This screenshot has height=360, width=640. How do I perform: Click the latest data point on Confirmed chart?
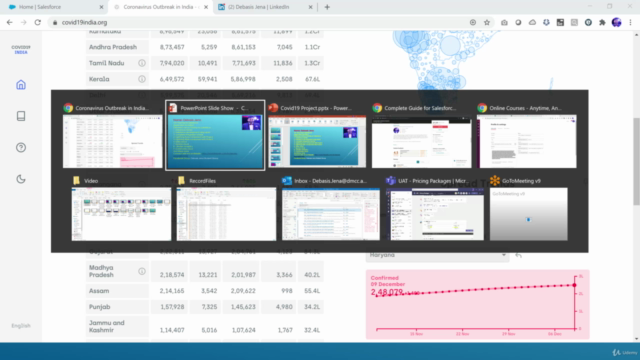click(574, 285)
